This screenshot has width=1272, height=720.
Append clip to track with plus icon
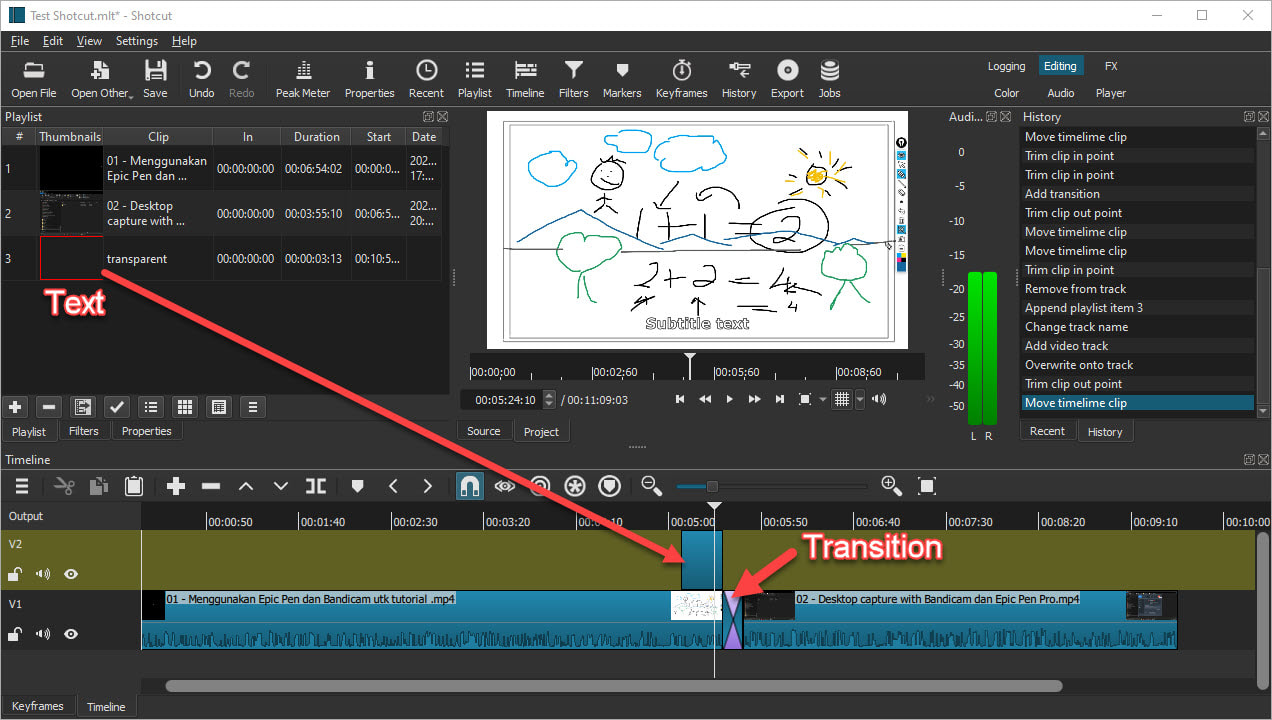(x=176, y=486)
